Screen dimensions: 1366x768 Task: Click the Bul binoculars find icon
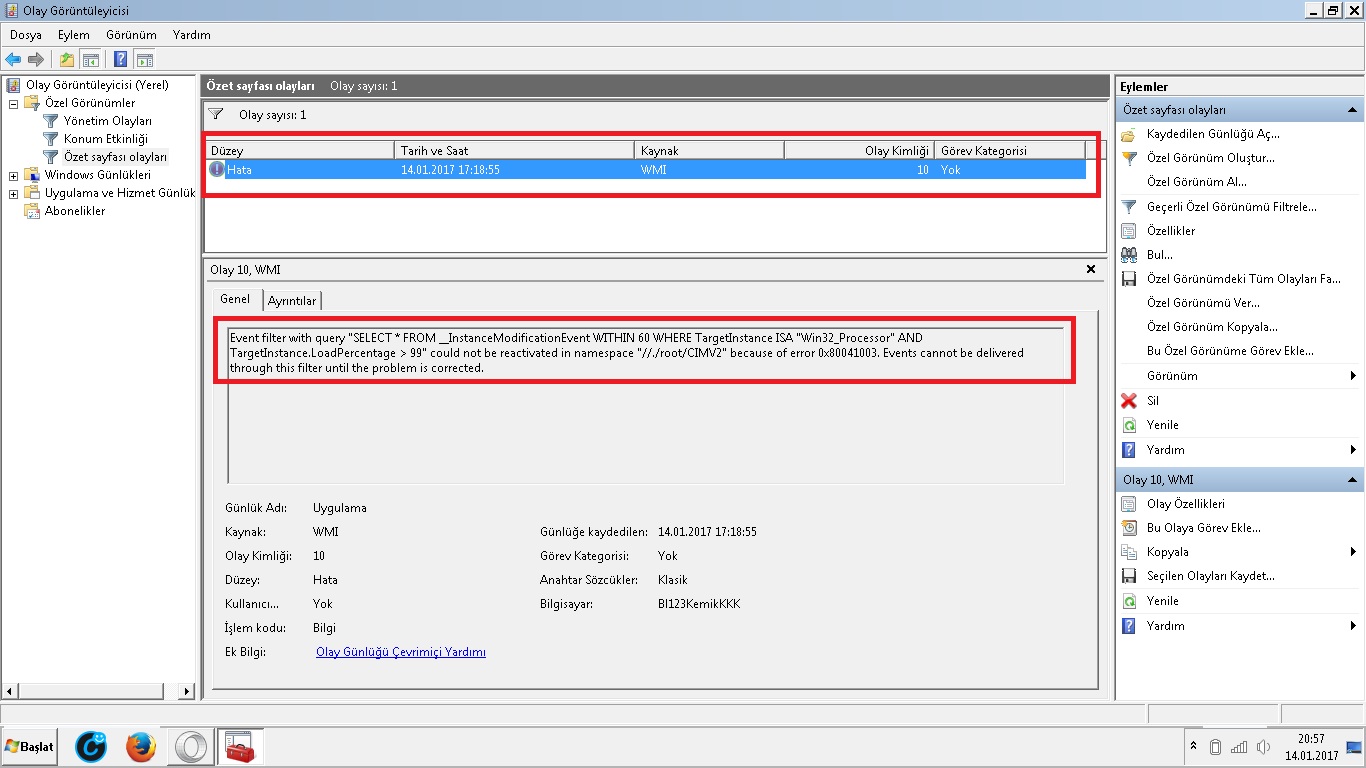pos(1129,255)
